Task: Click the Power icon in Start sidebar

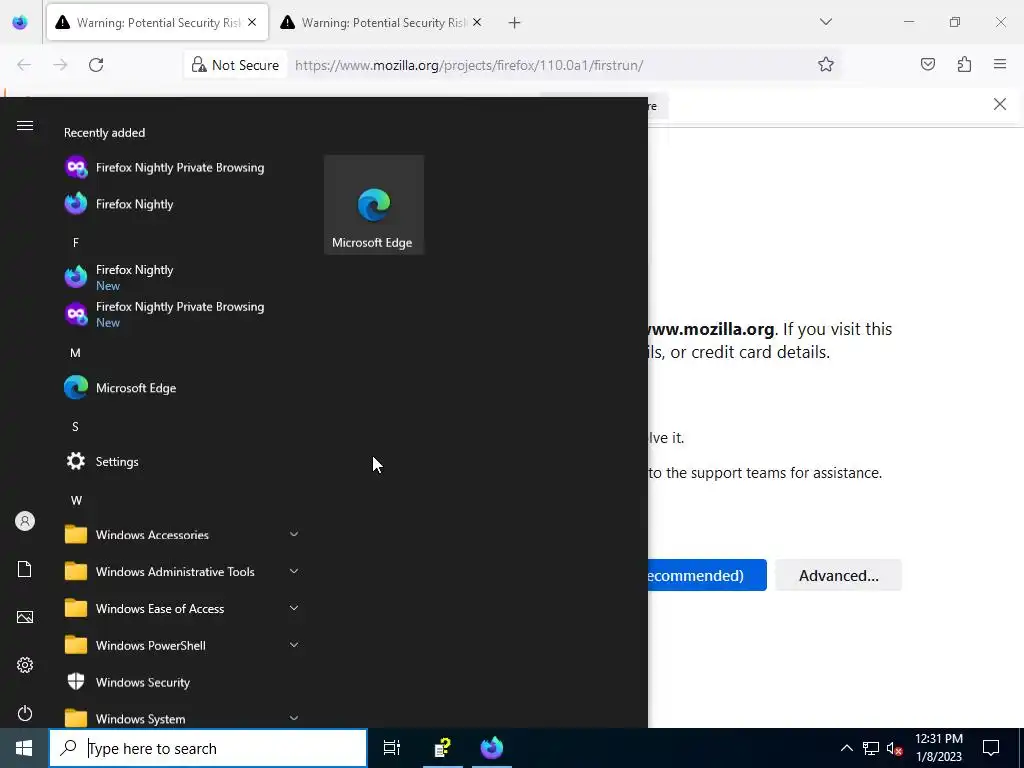Action: 25,712
